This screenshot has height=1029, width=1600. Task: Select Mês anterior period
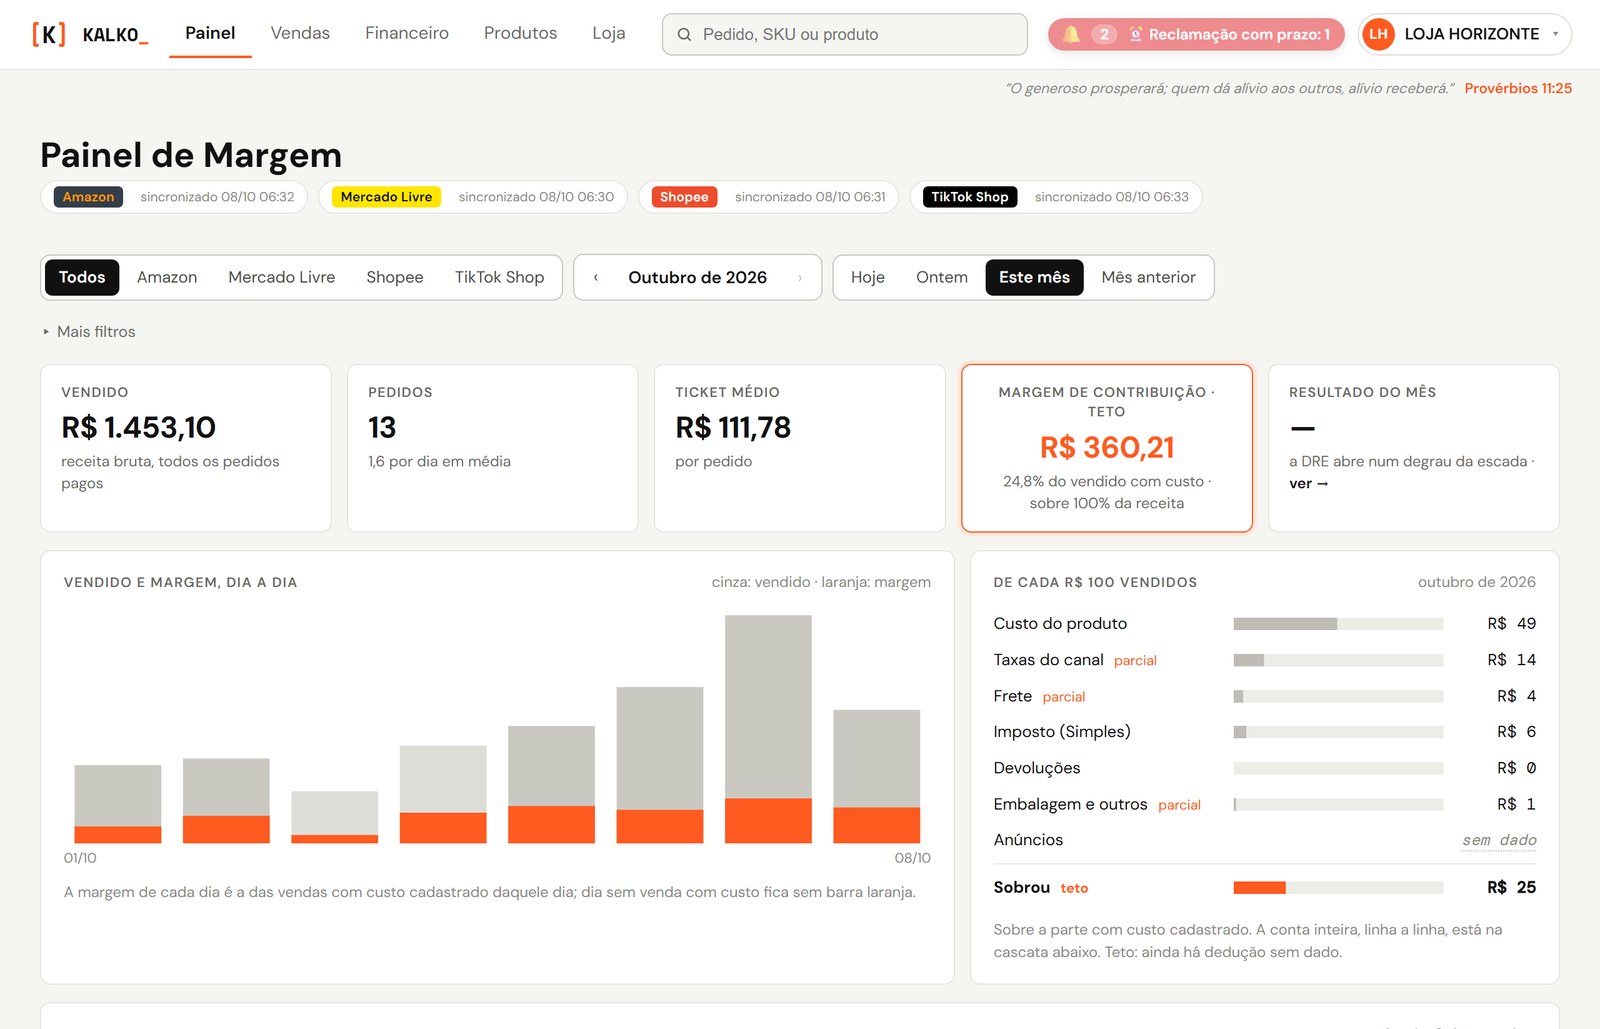click(1148, 277)
